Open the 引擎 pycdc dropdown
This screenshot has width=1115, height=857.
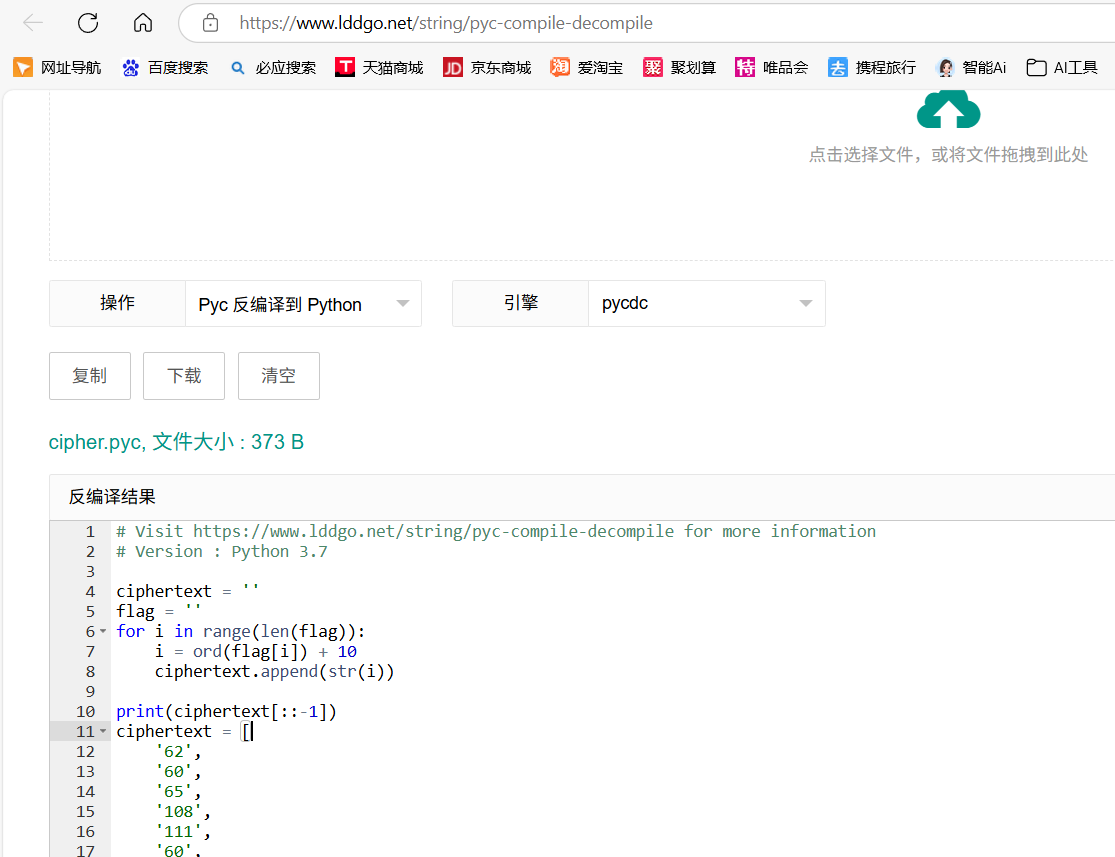707,304
